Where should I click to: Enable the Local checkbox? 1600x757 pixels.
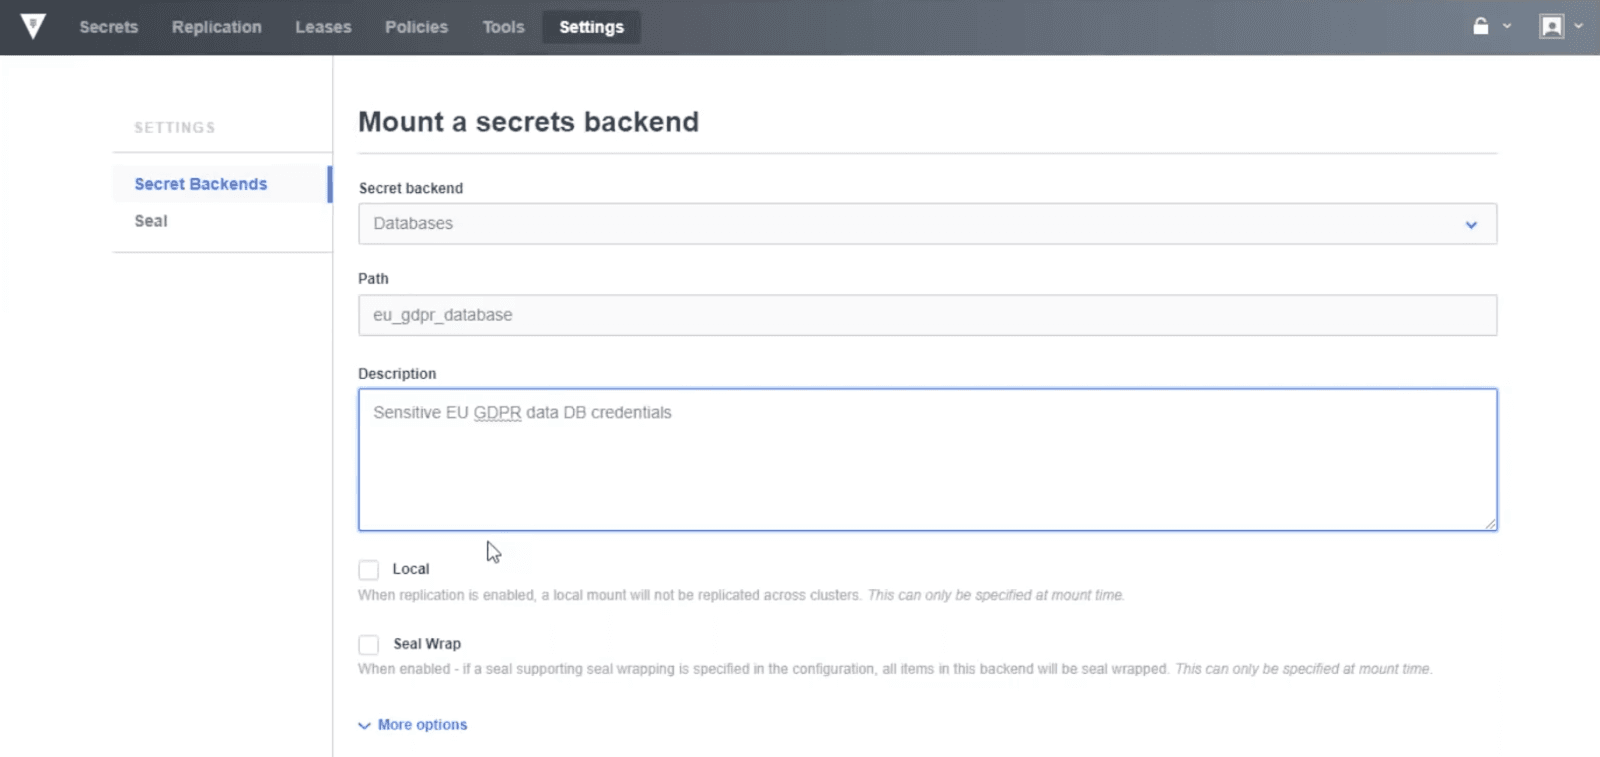tap(369, 570)
